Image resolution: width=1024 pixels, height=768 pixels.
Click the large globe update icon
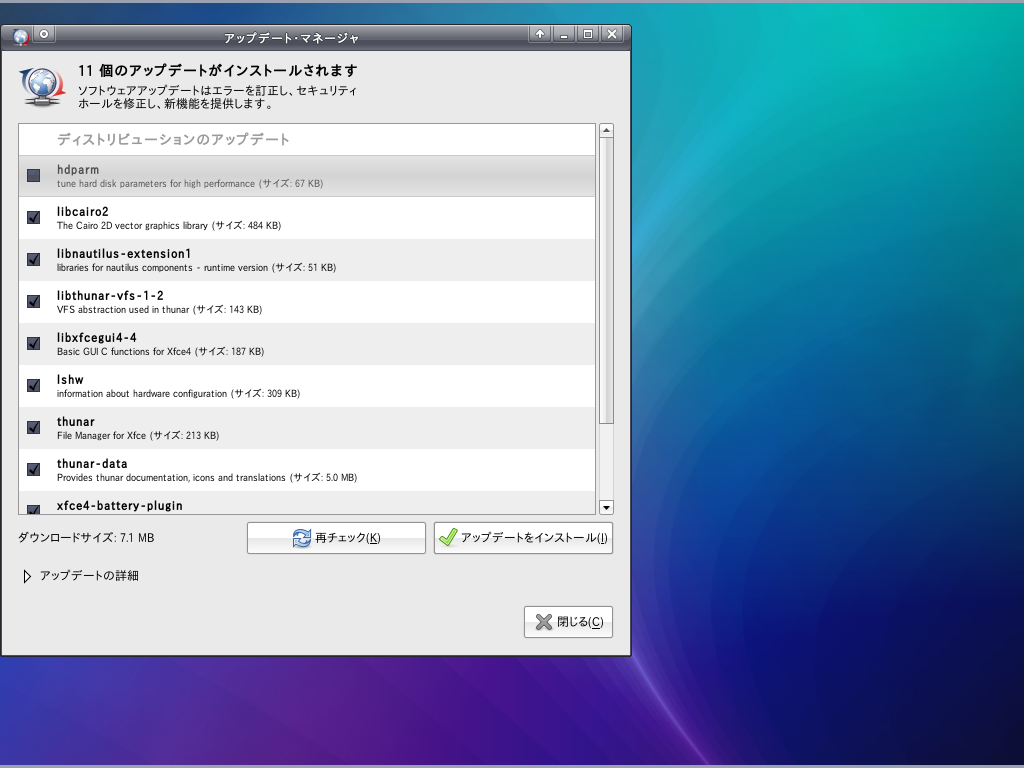42,86
